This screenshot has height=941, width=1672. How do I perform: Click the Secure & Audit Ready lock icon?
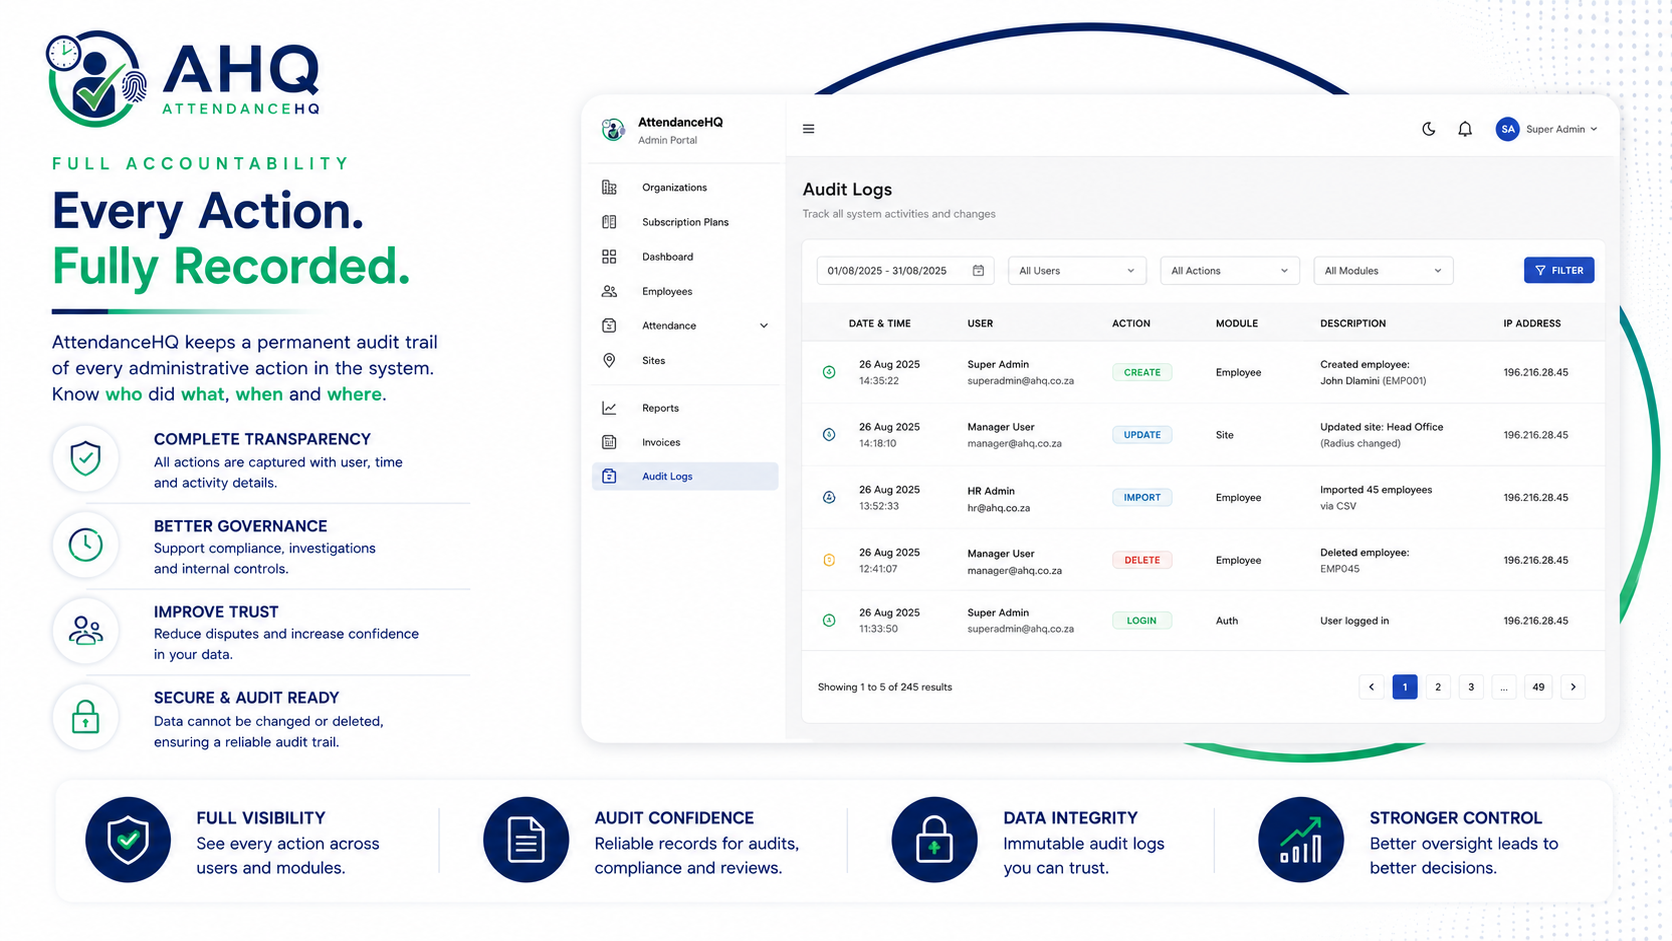click(86, 717)
